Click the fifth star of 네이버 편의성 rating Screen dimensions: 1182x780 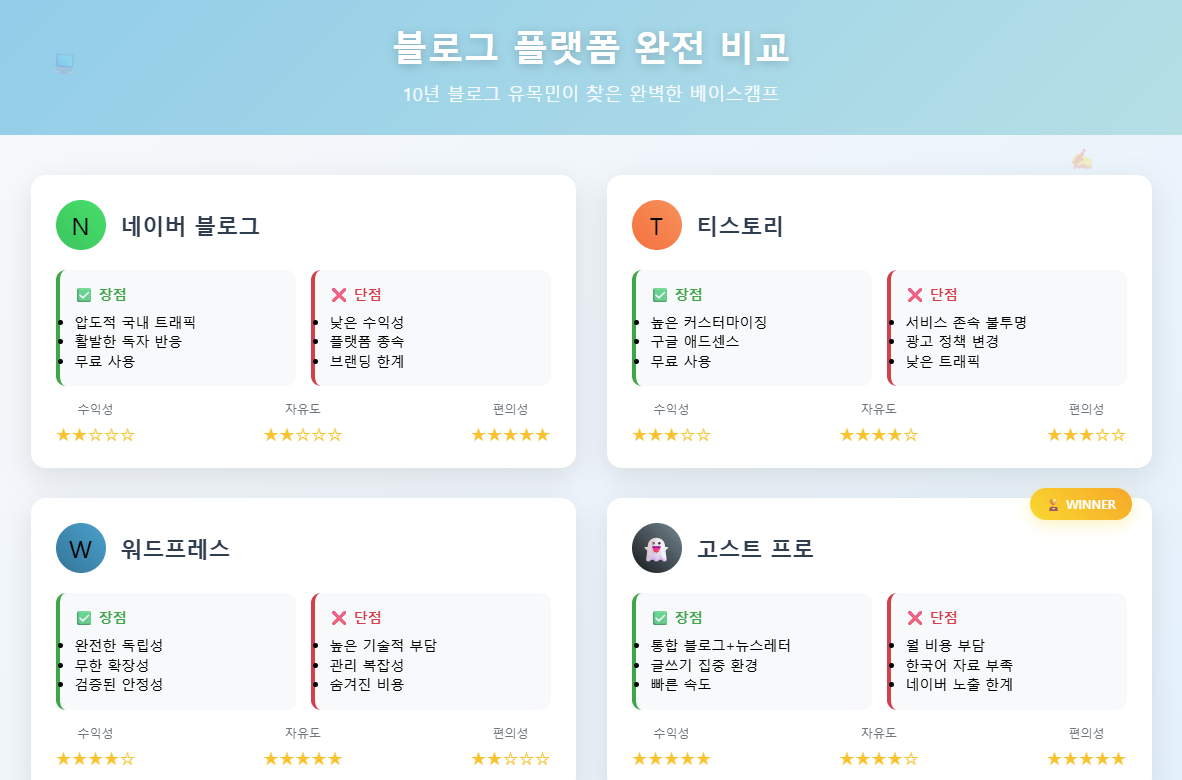pos(542,434)
